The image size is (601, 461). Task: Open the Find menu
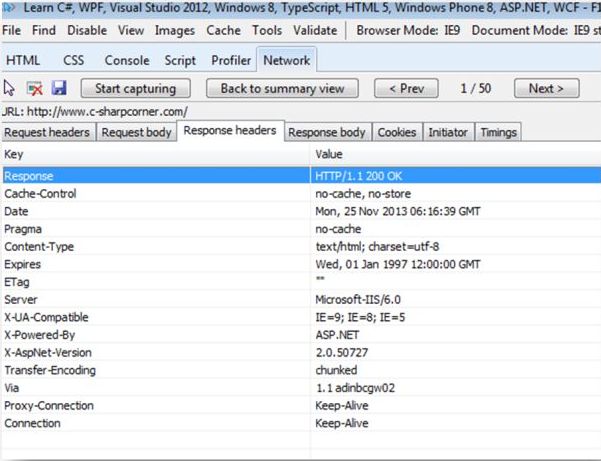44,30
